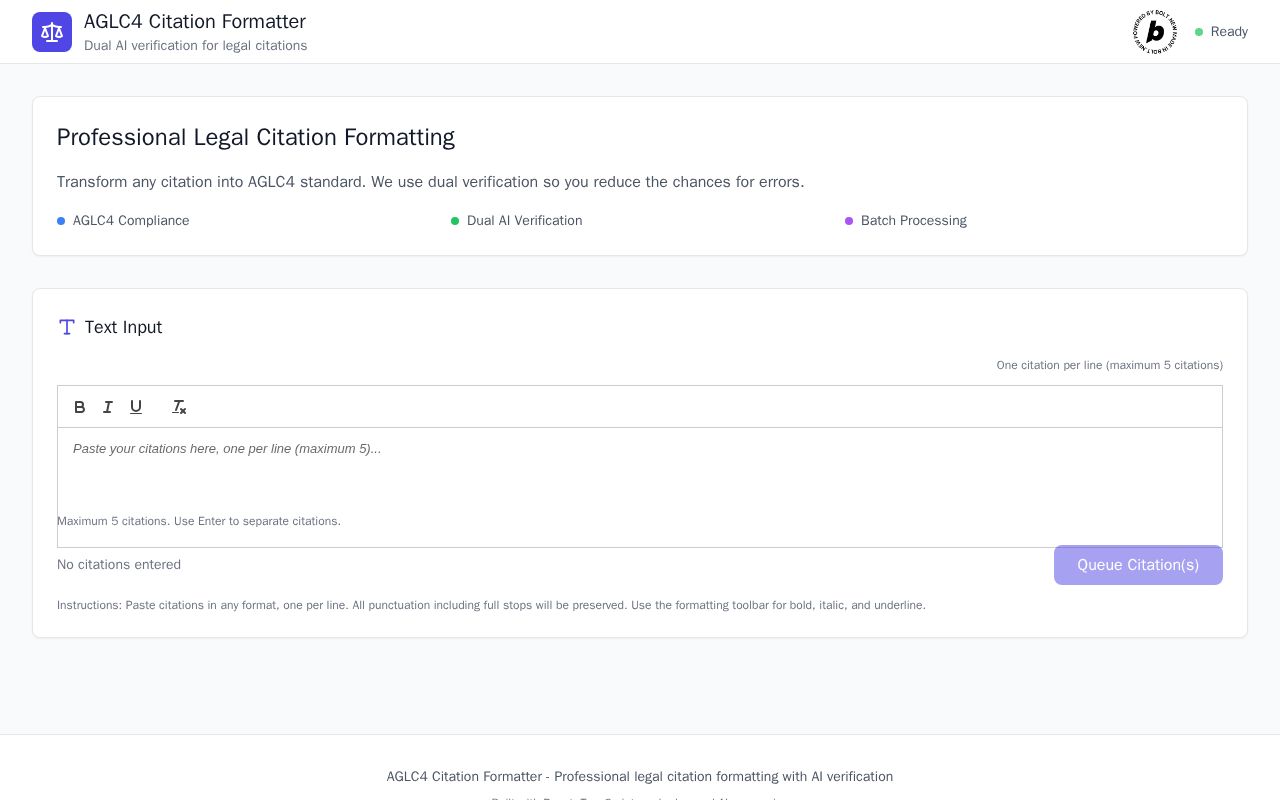Click the footer AGLC4 Citation Formatter description
This screenshot has width=1280, height=800.
[640, 777]
